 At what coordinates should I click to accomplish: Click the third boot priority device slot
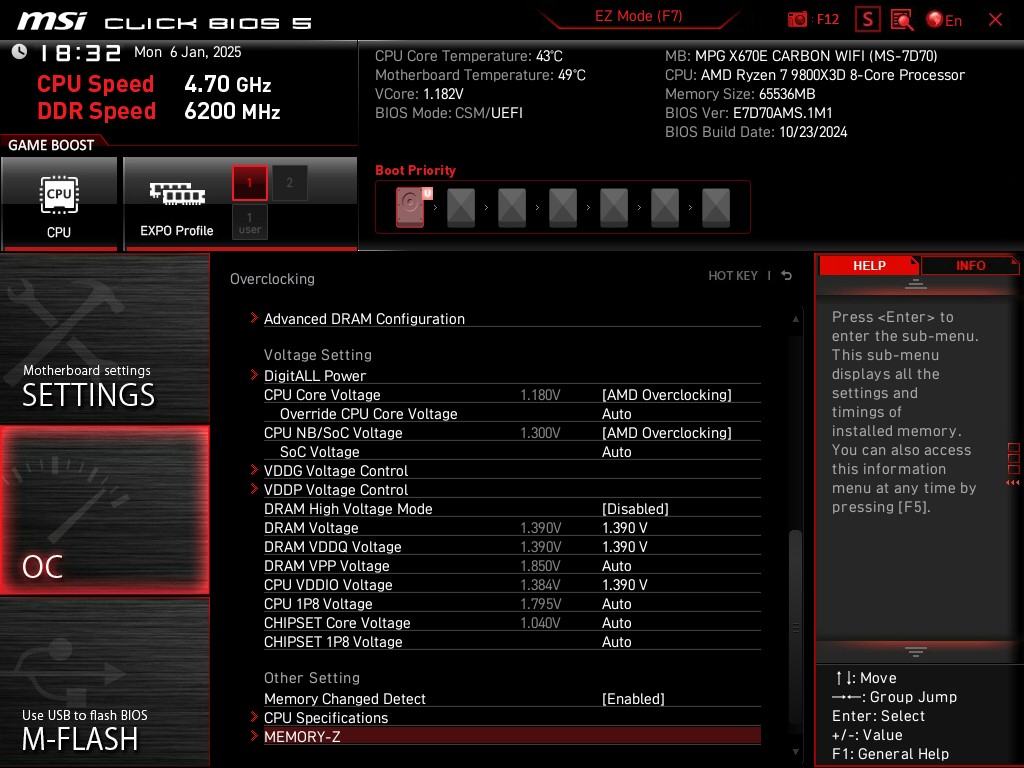[512, 208]
